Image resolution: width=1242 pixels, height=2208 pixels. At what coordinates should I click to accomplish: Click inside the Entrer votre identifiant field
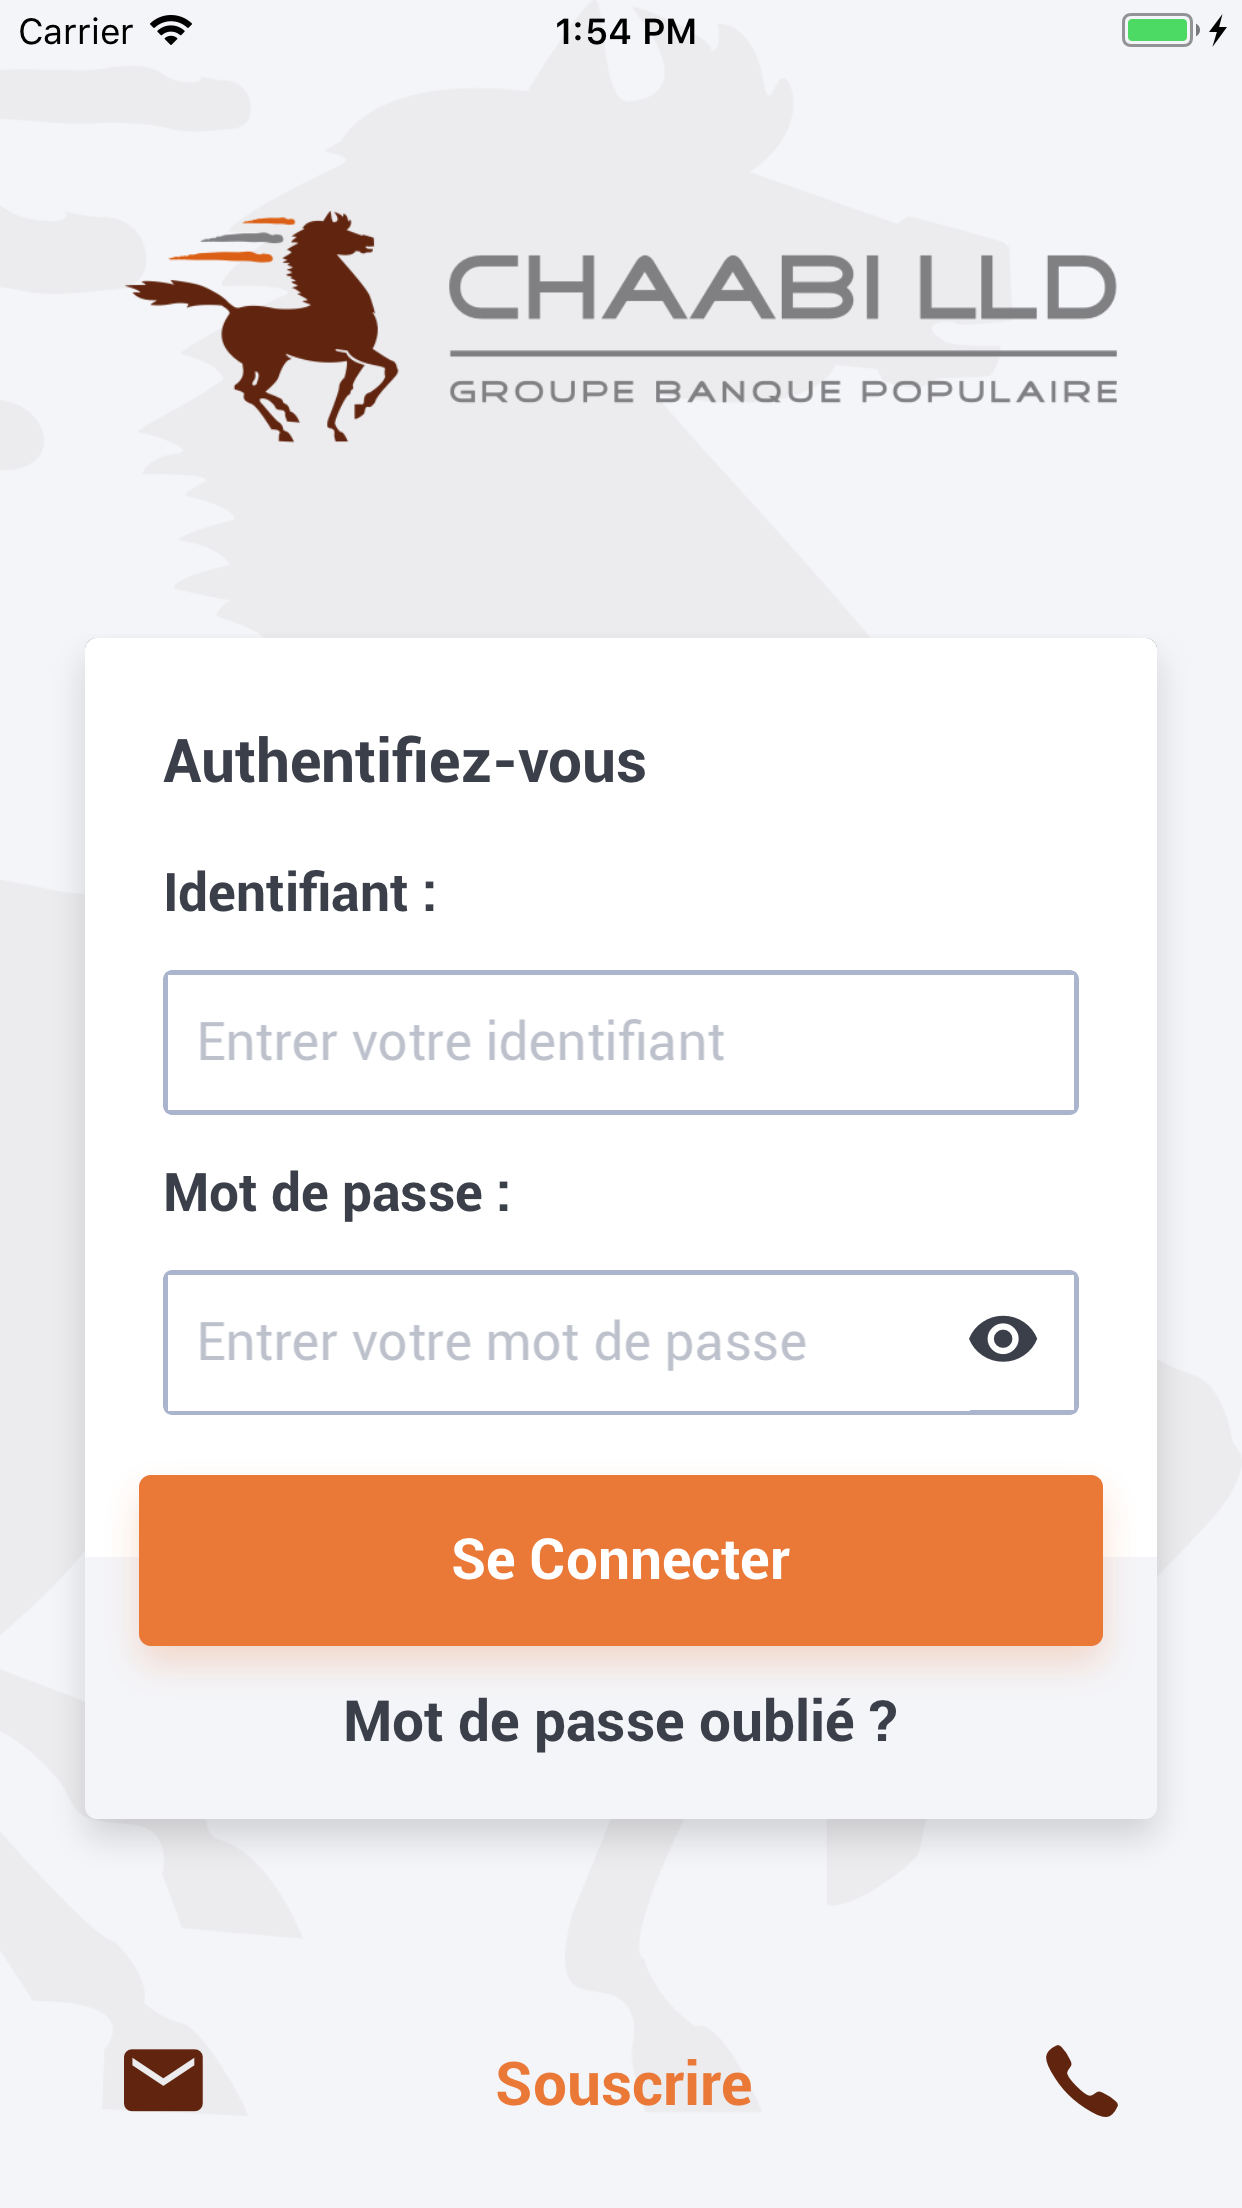620,1042
